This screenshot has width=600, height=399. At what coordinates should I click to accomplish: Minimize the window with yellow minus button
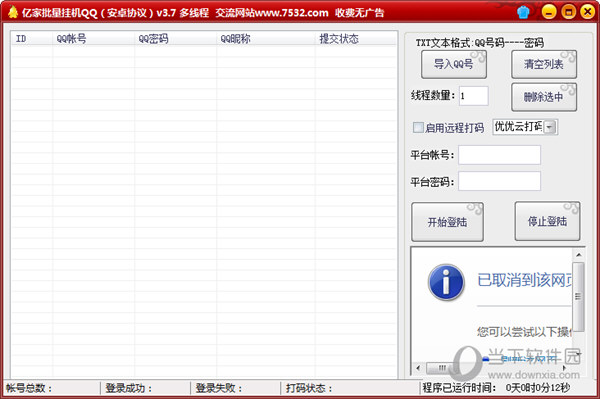point(549,12)
